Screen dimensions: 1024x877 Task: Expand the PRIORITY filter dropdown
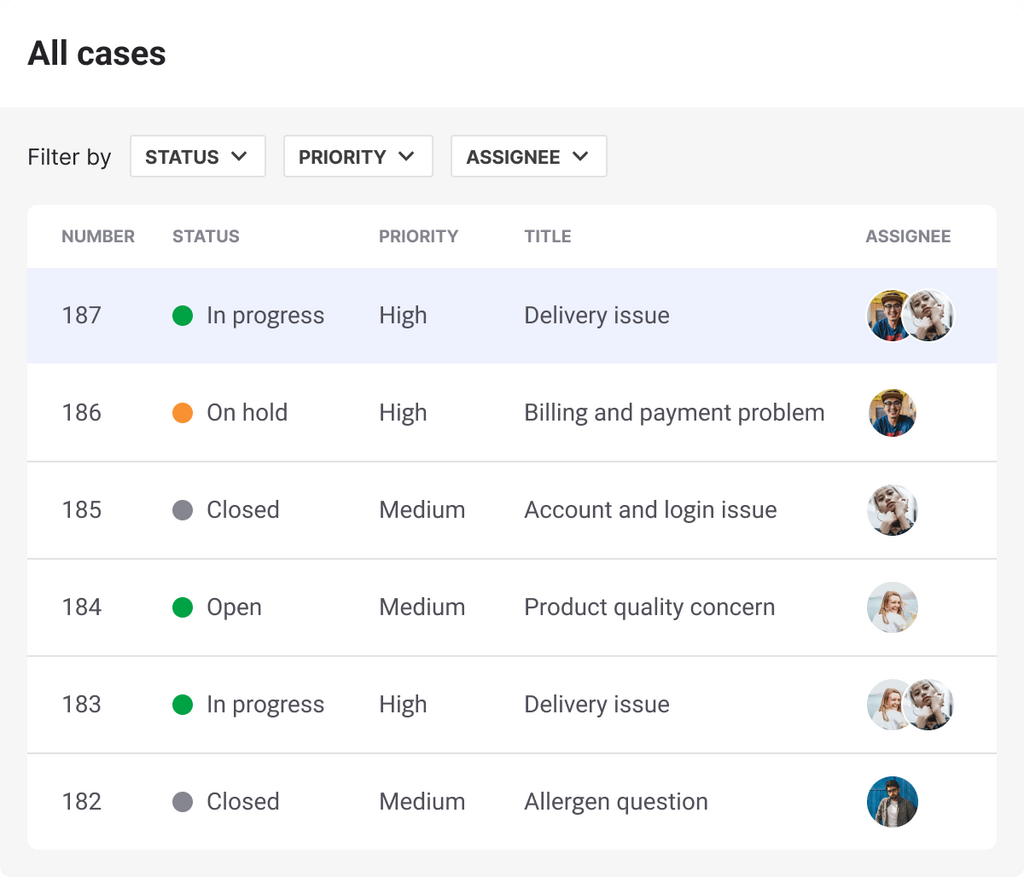[357, 157]
